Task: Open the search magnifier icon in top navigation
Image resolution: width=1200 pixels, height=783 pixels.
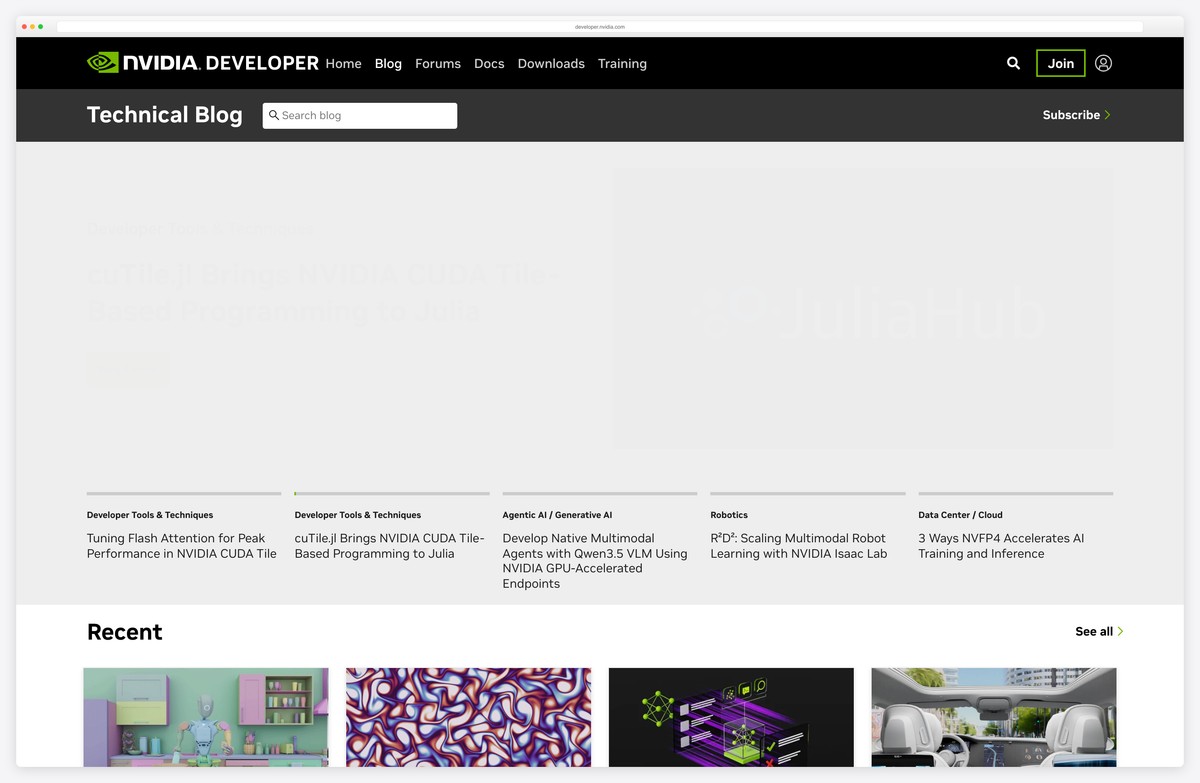Action: pos(1013,63)
